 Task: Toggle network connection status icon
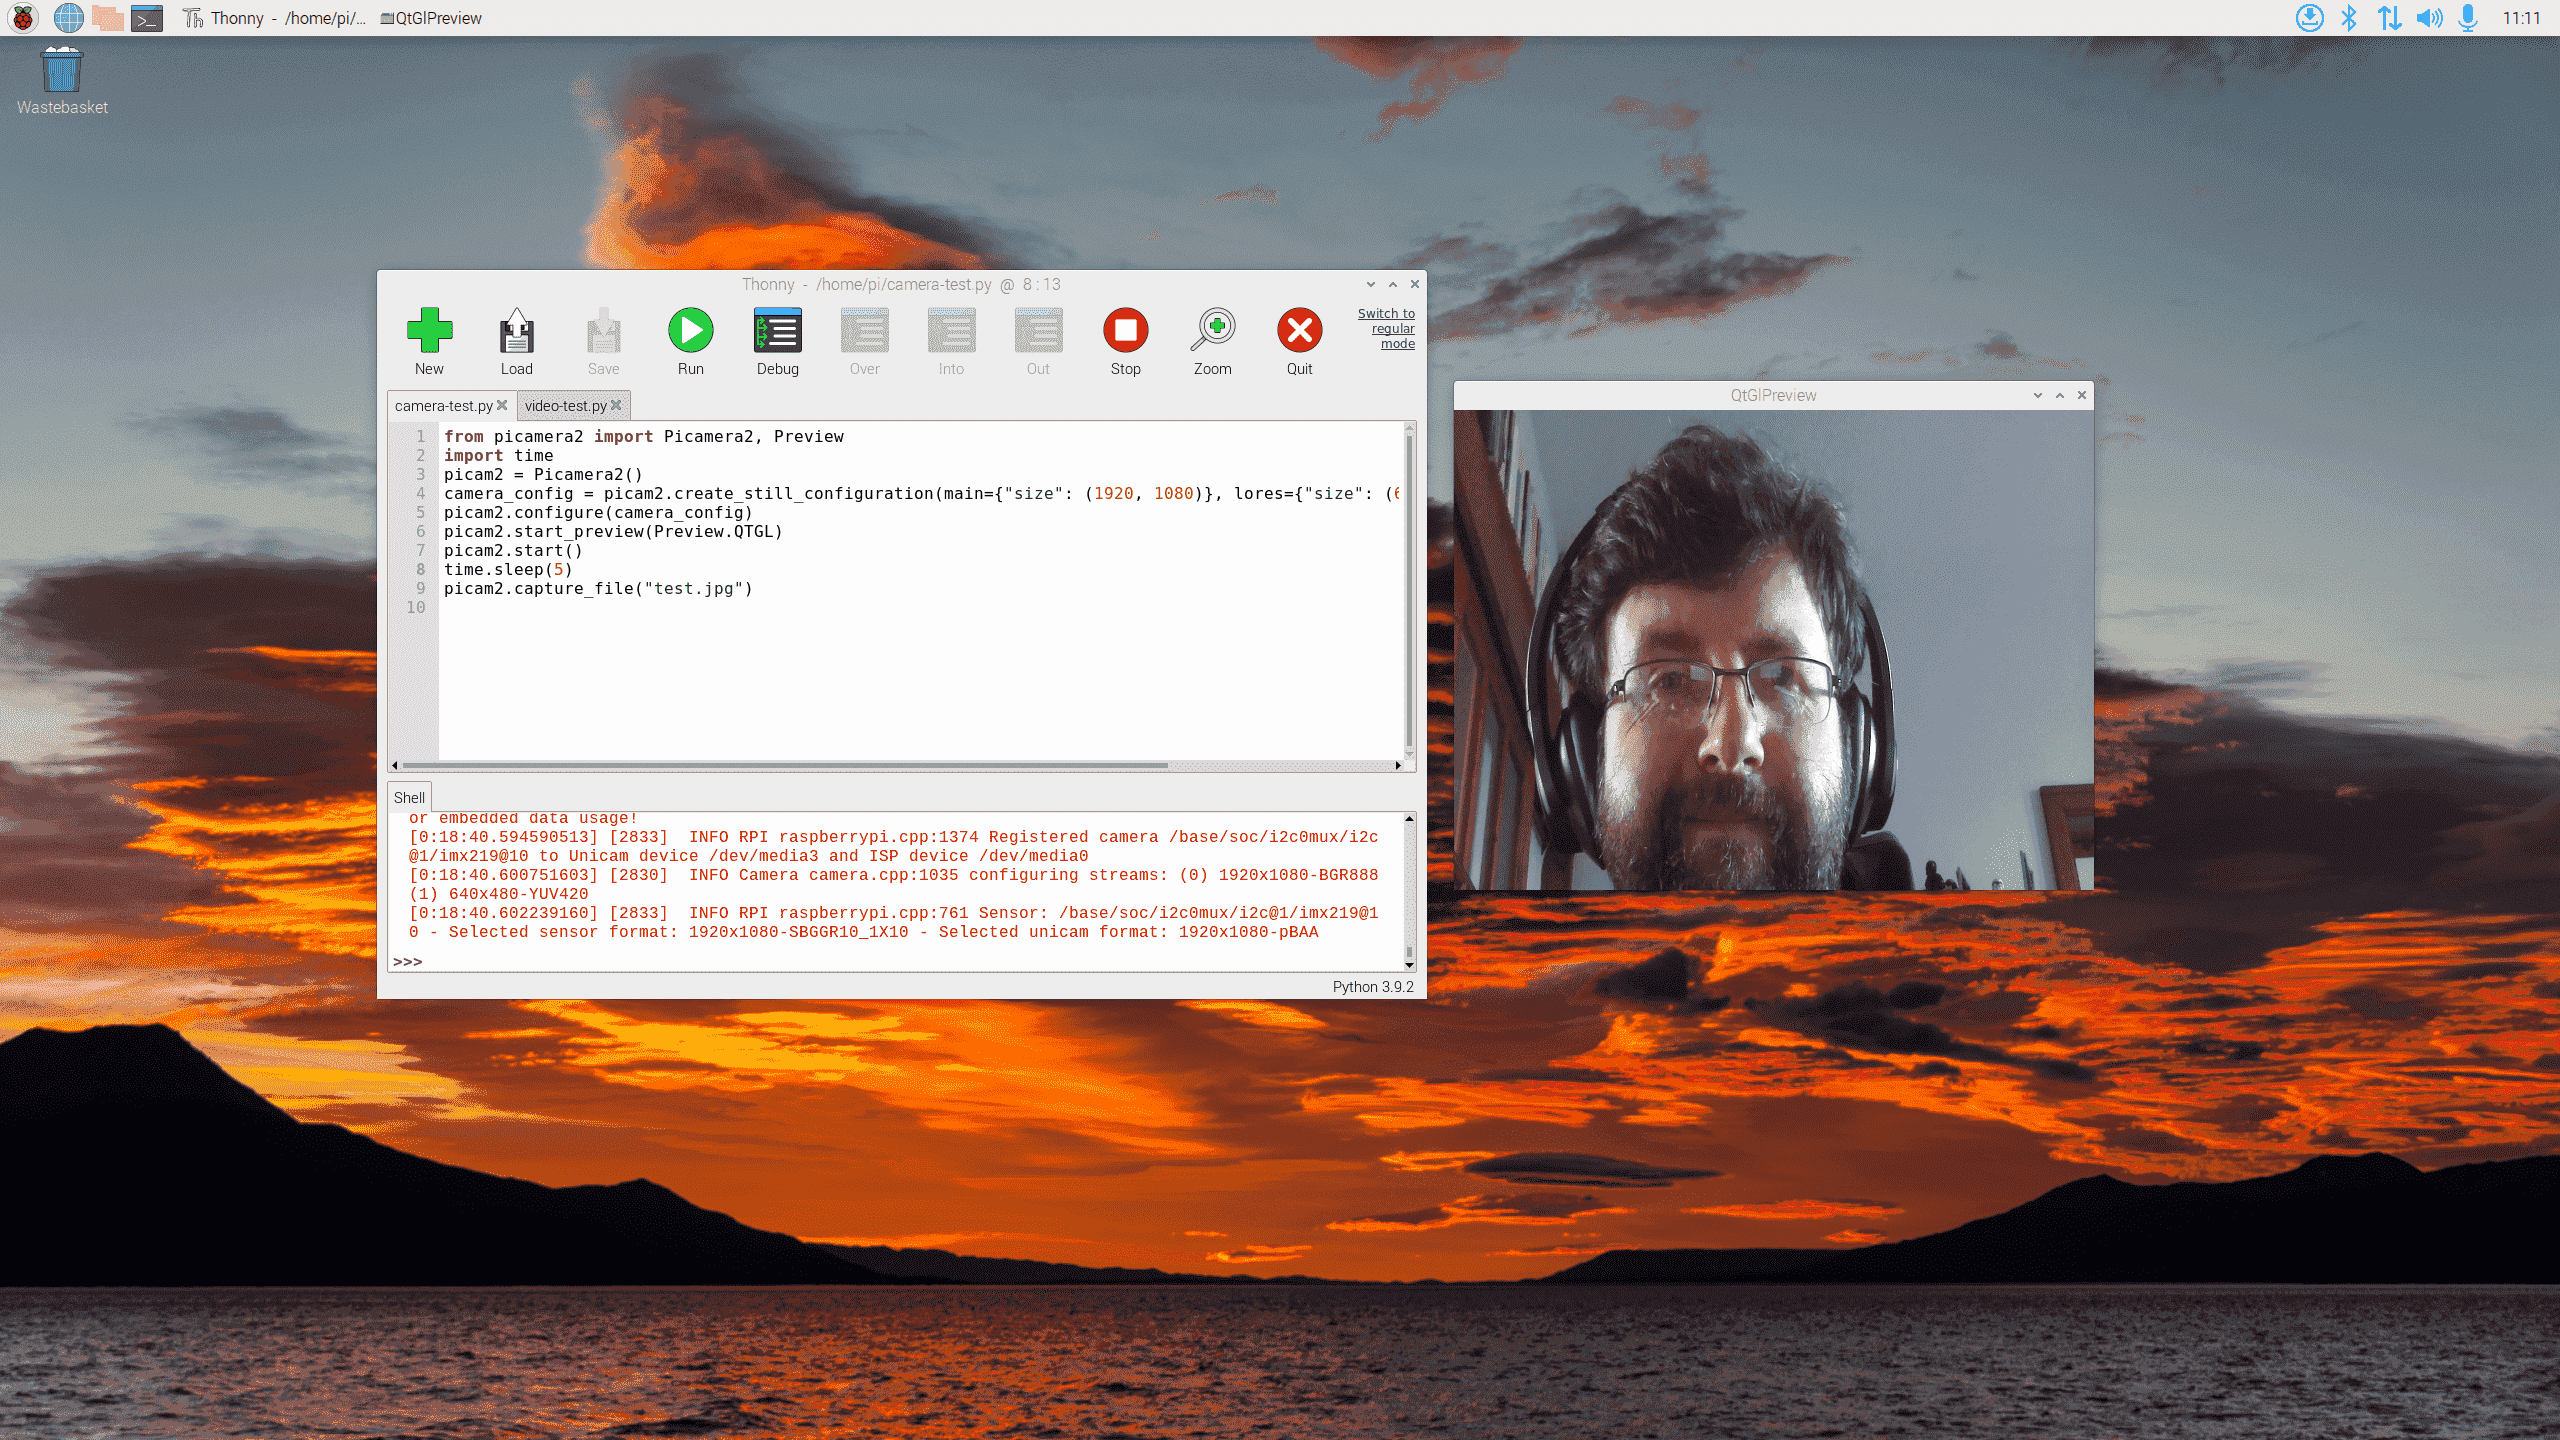click(2391, 16)
